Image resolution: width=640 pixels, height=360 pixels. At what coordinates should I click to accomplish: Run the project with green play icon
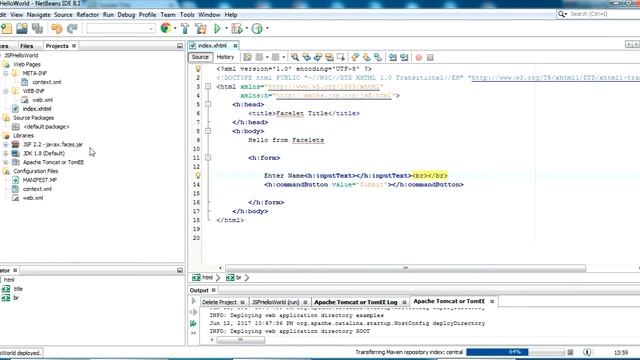click(x=218, y=28)
